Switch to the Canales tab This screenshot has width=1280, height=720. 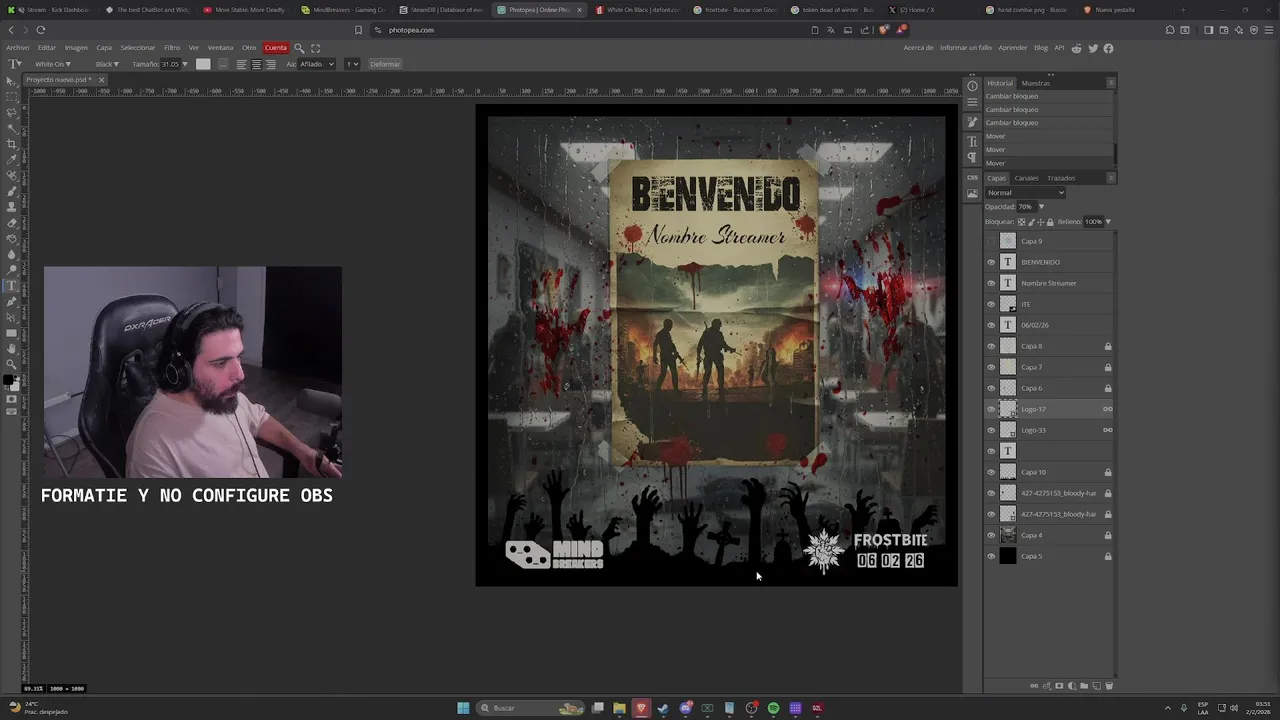click(1026, 178)
